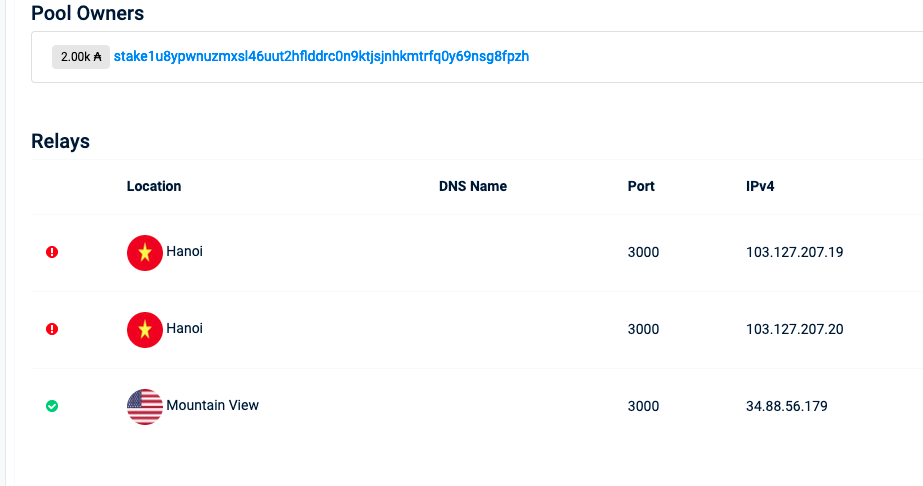Viewport: 923px width, 486px height.
Task: Click IP address 34.88.56.179
Action: coord(786,406)
